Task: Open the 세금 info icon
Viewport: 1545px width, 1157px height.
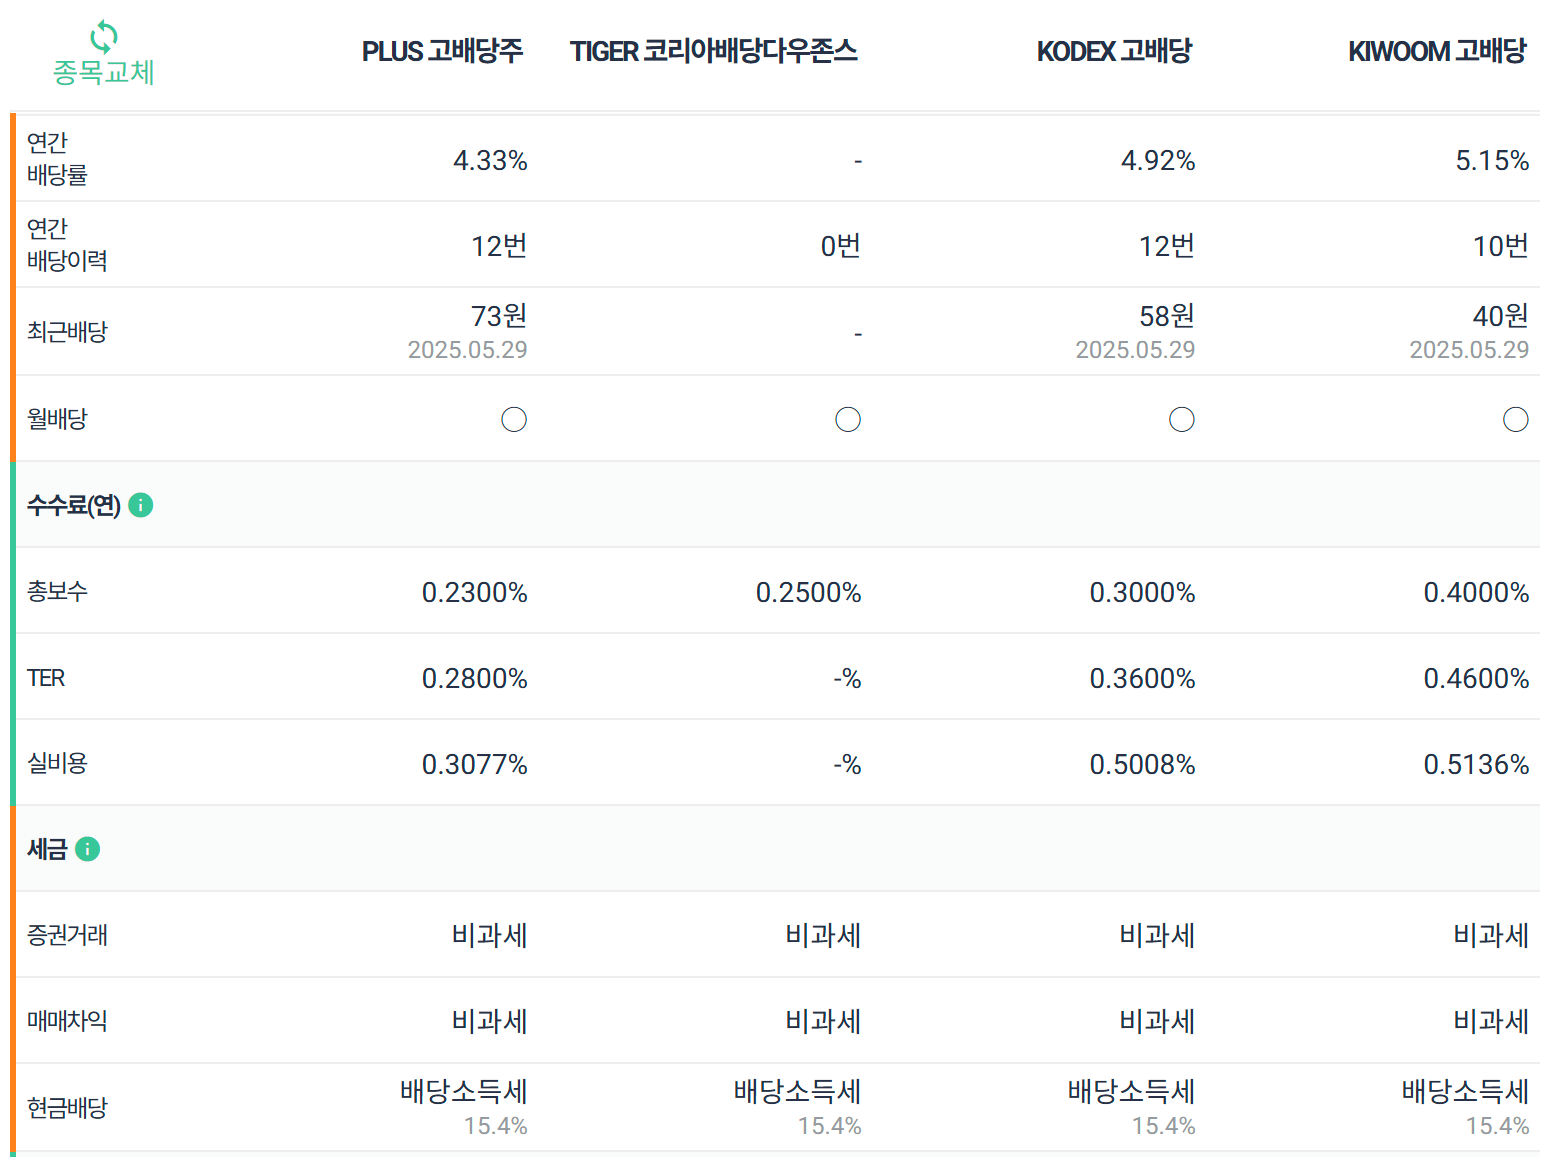Action: pos(88,849)
